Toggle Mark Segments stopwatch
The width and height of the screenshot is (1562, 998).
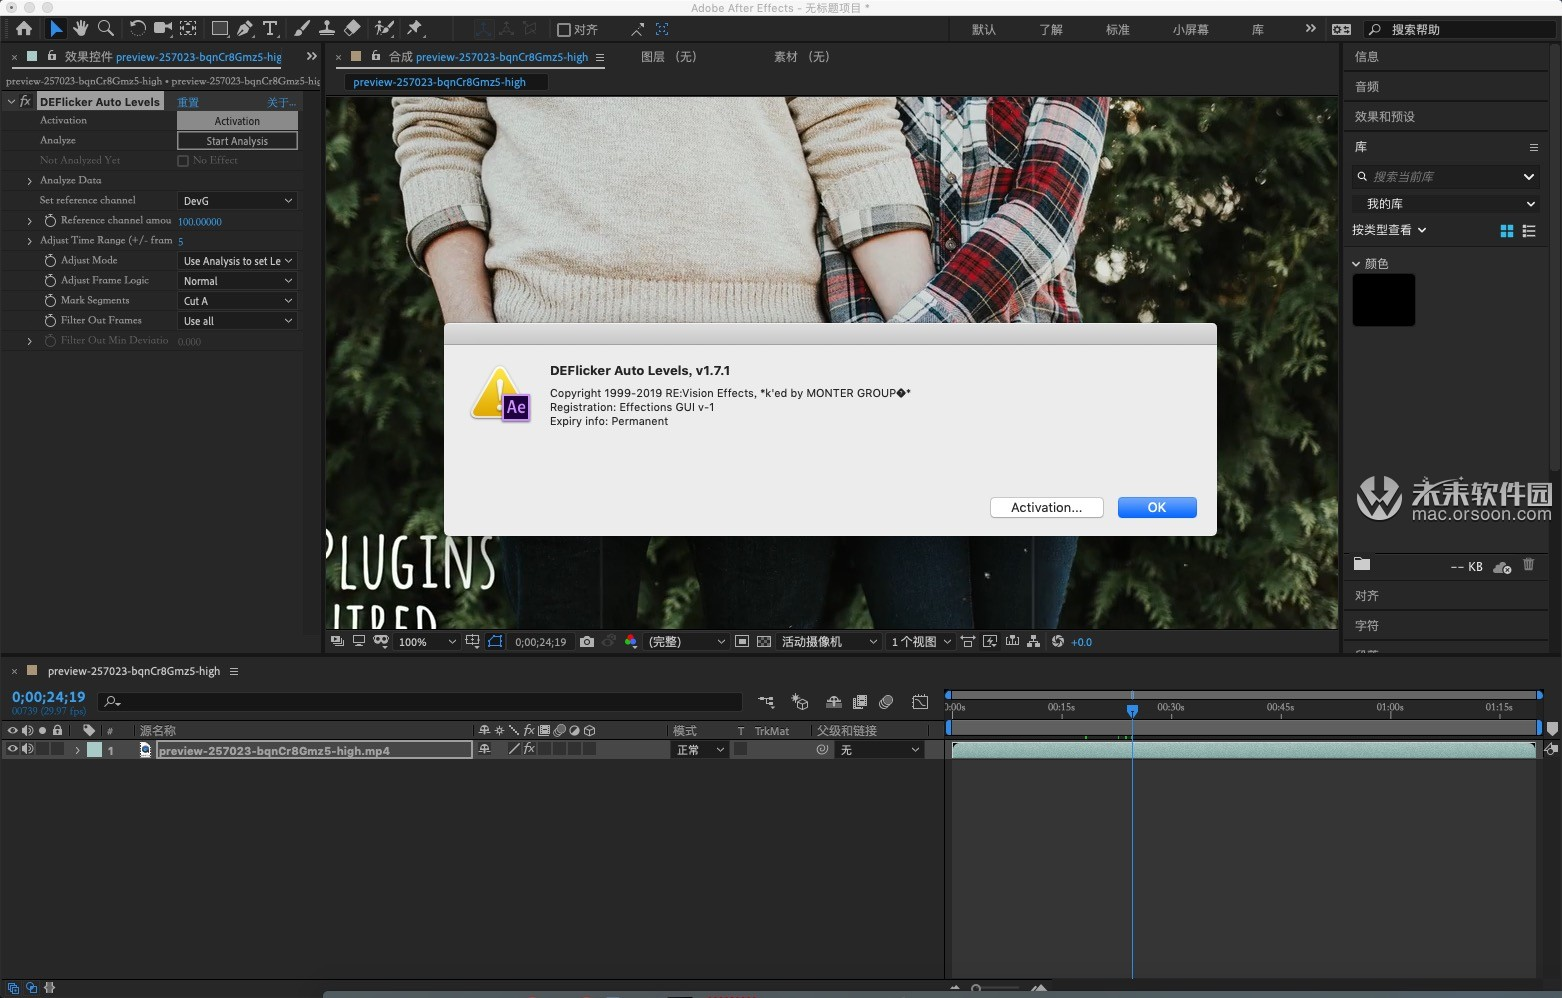coord(50,300)
